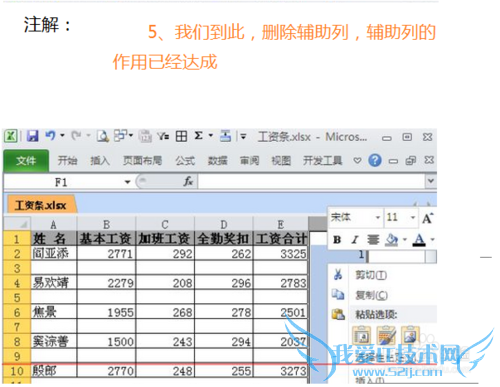Open the Undo history dropdown arrow
Image resolution: width=500 pixels, height=387 pixels.
point(62,136)
